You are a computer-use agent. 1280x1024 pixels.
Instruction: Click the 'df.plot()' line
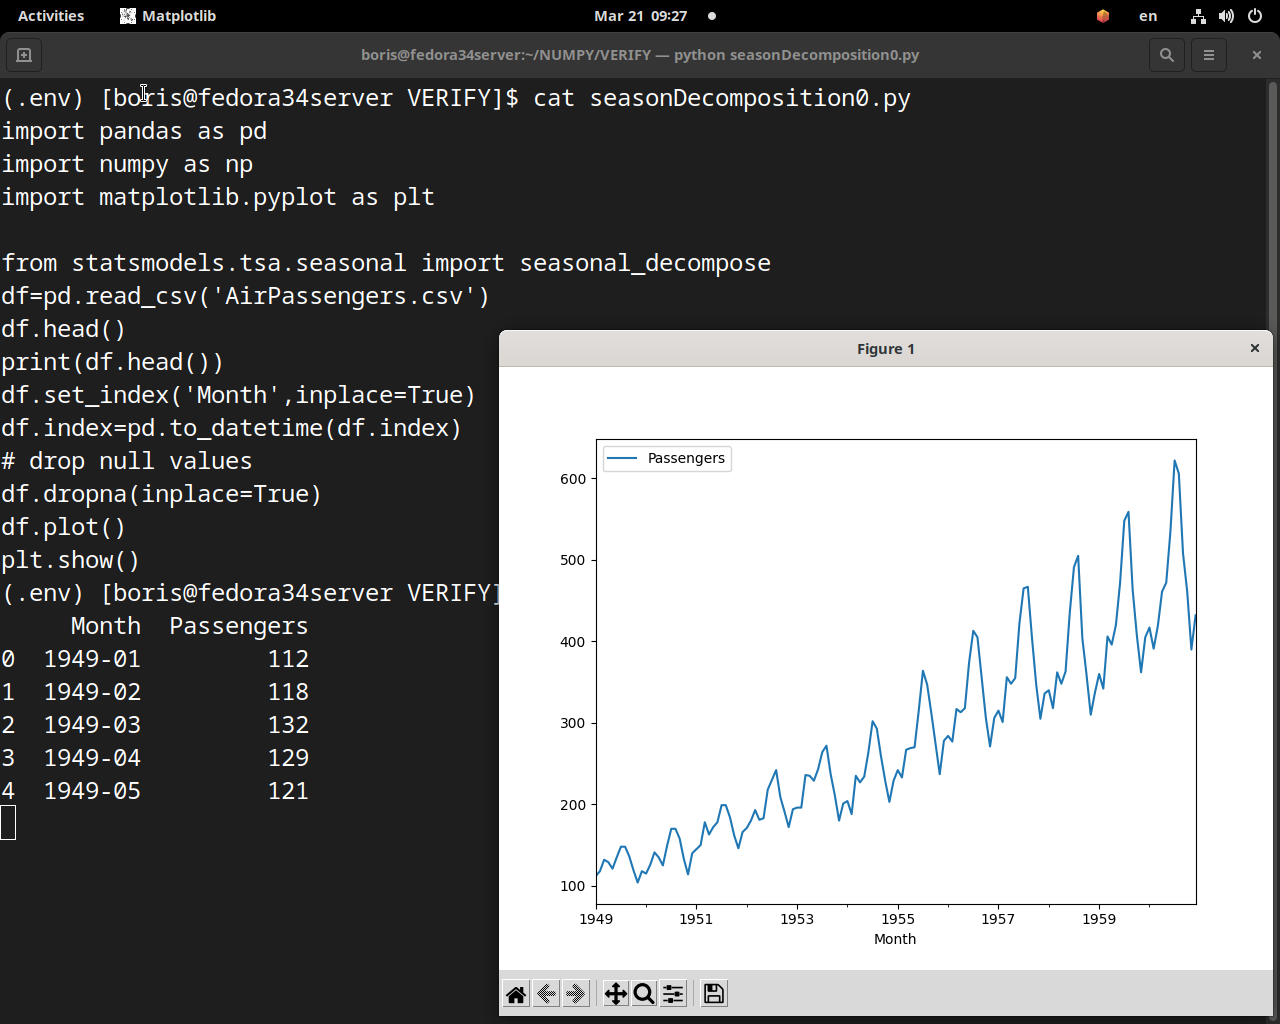pos(63,527)
